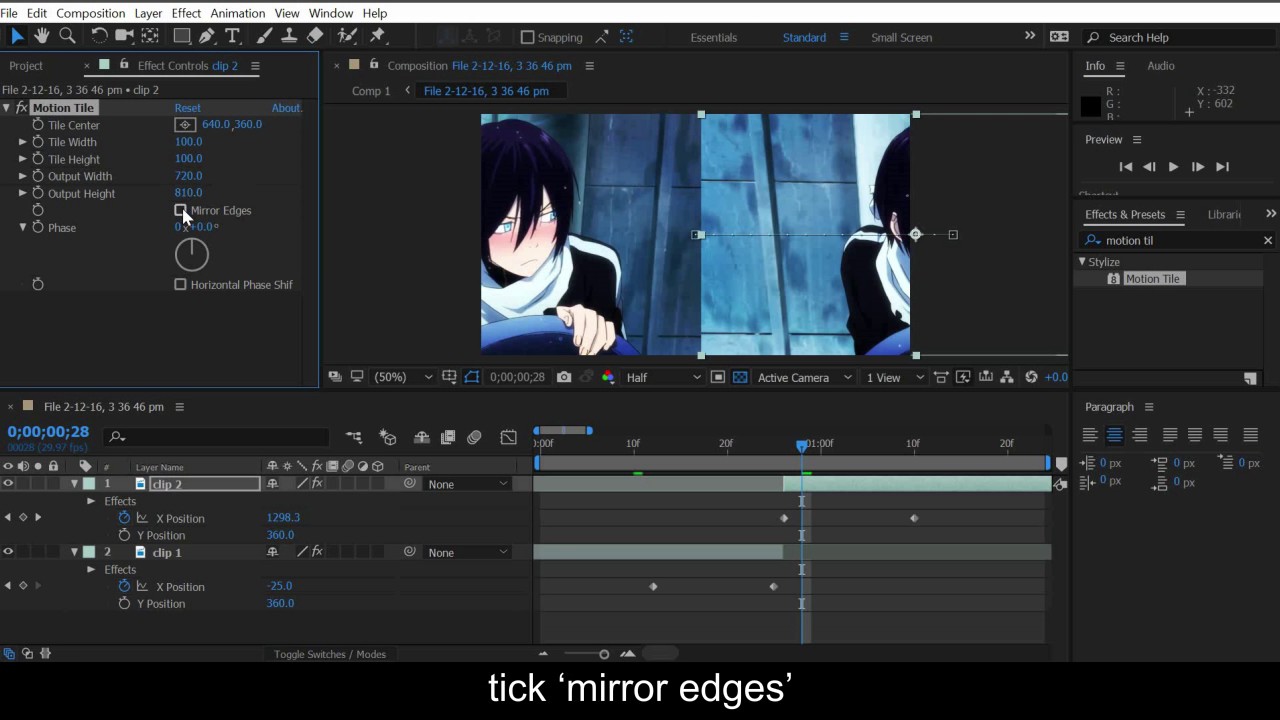Select the Rectangle shape tool
This screenshot has height=720, width=1280.
[x=182, y=36]
